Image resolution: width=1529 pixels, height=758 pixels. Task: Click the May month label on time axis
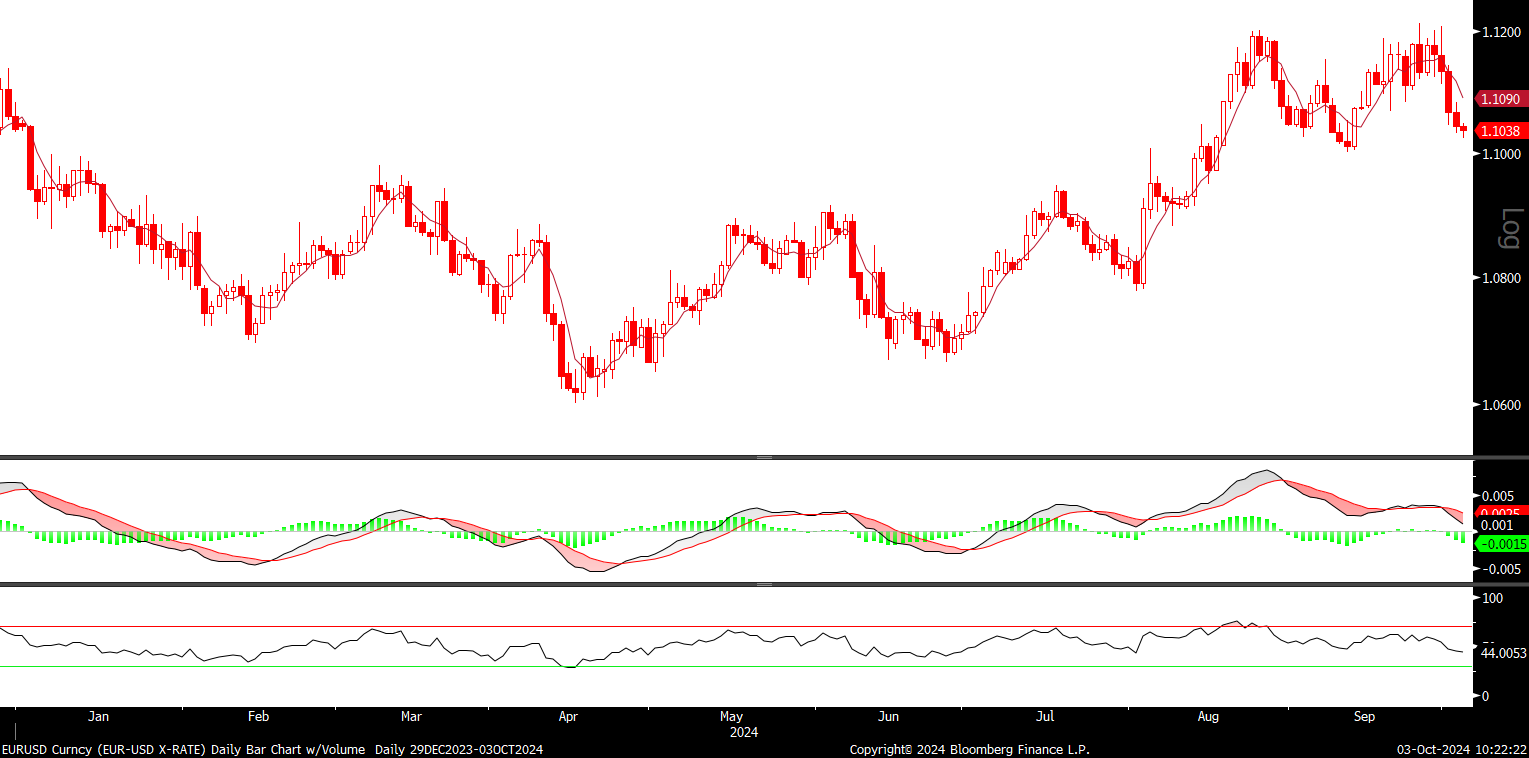[732, 717]
